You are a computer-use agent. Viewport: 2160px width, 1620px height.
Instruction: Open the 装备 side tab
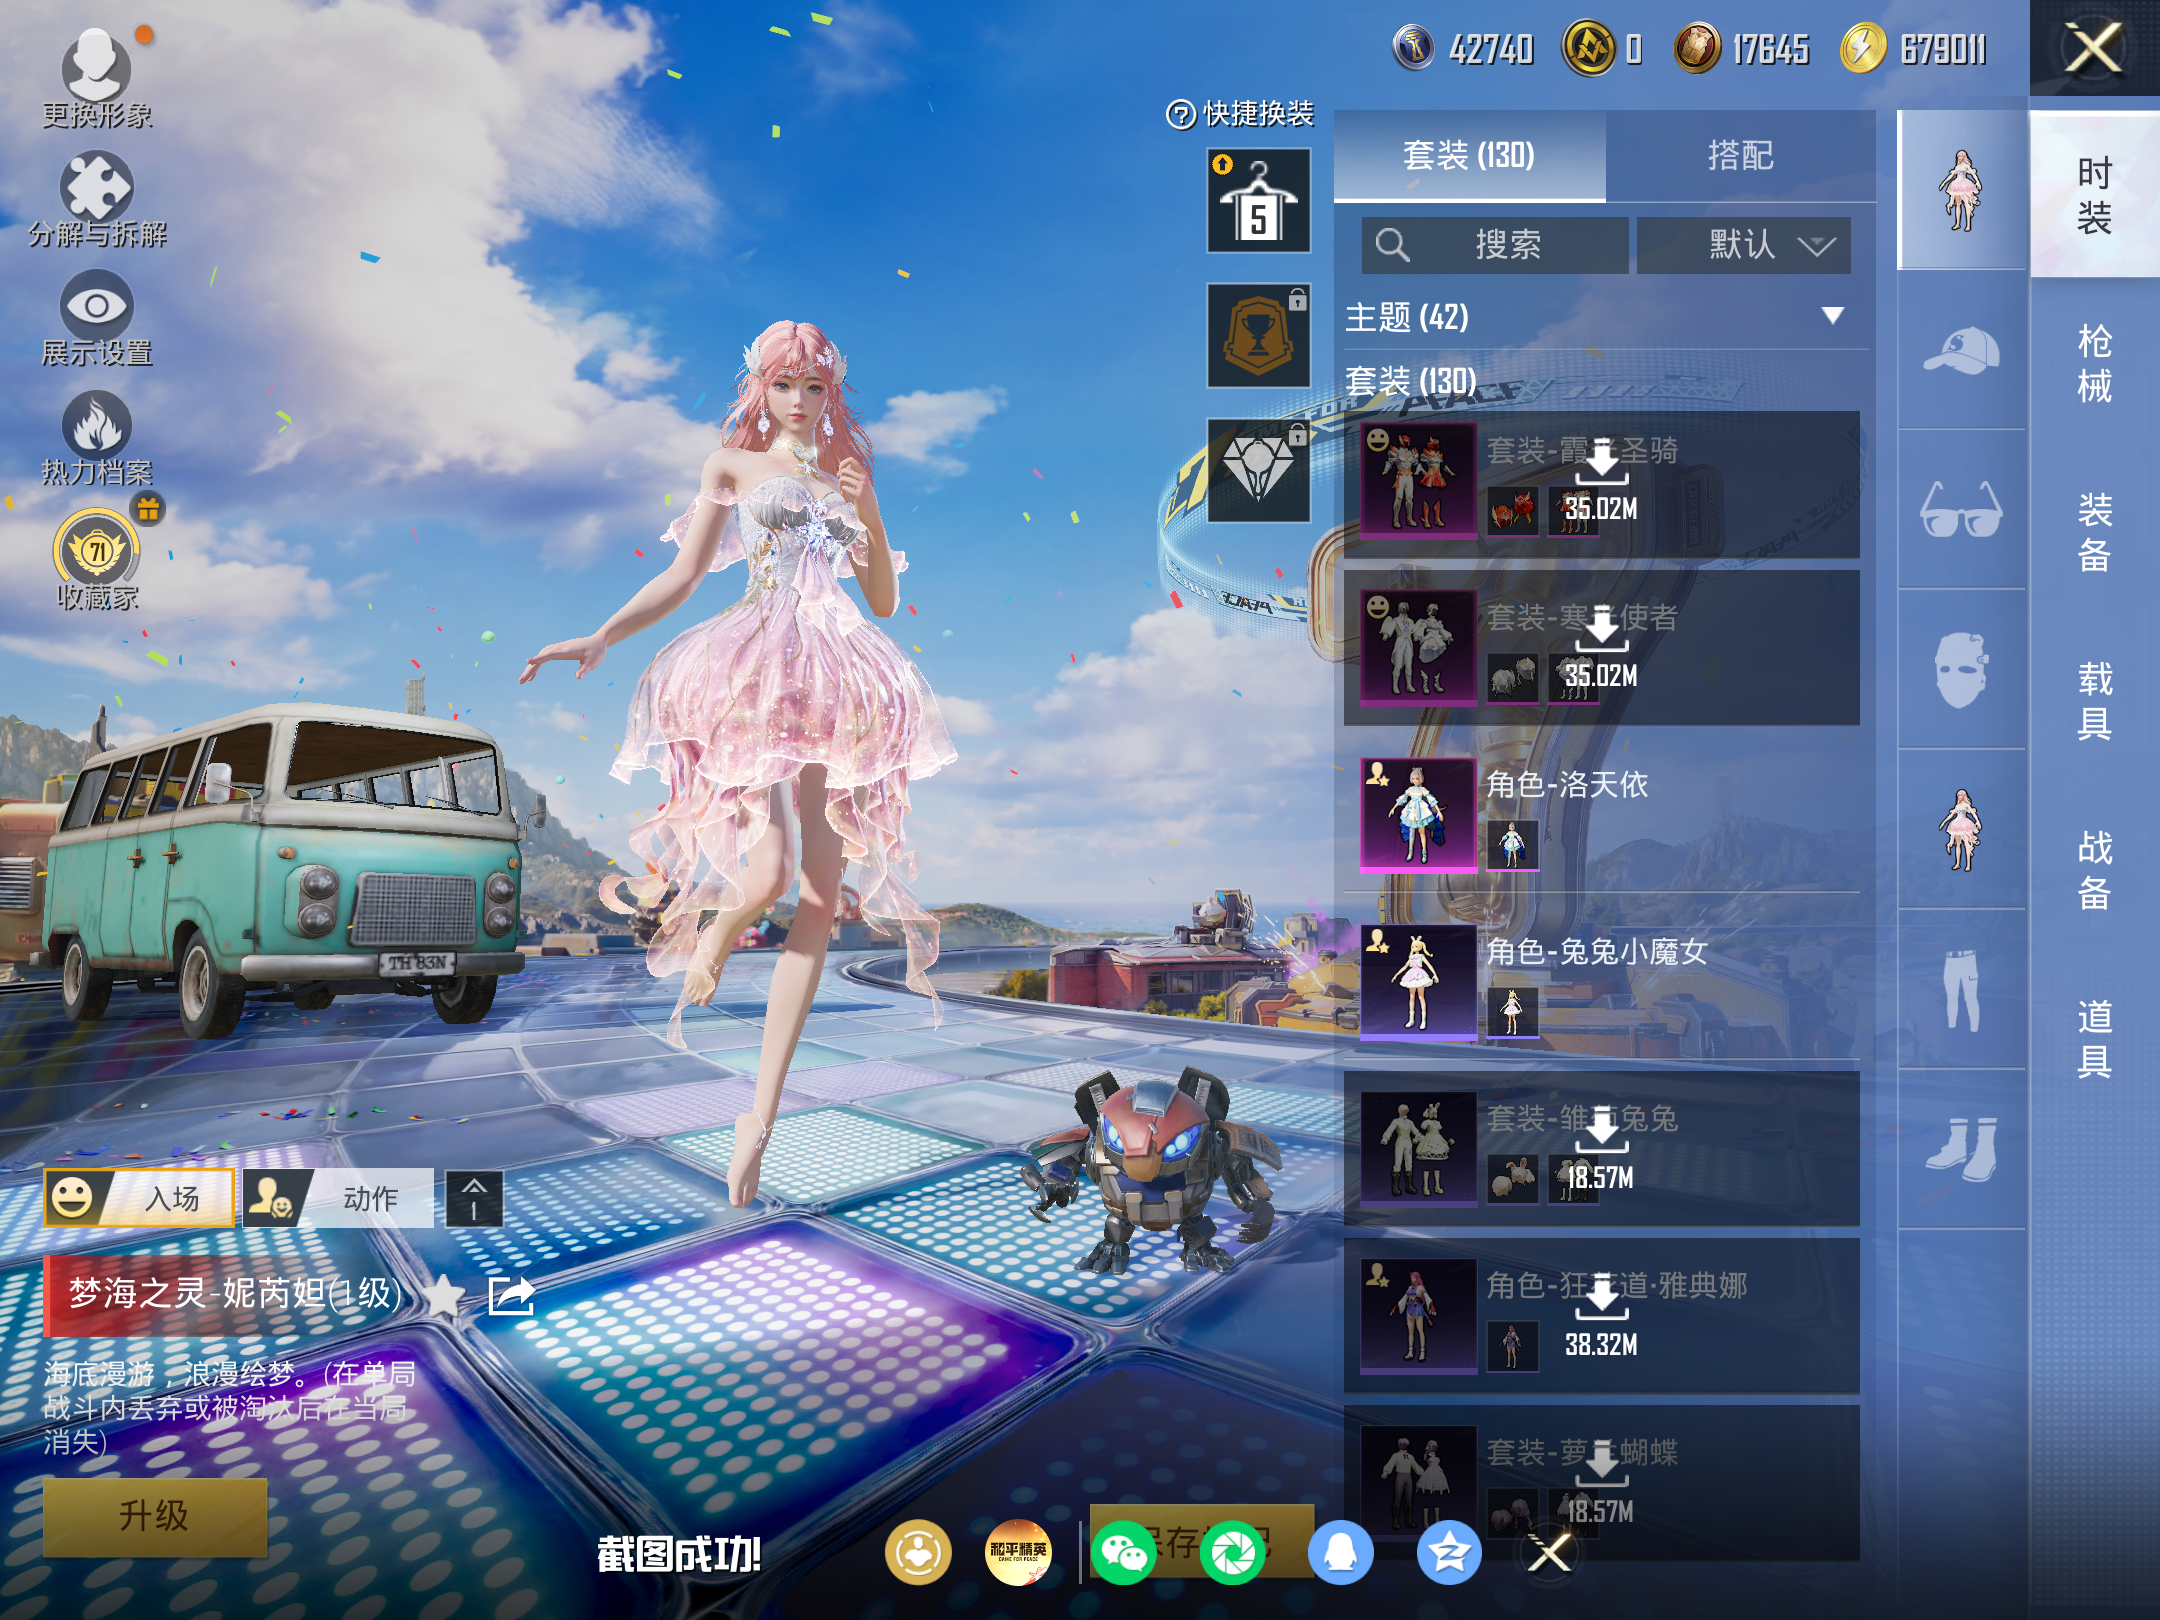2094,533
